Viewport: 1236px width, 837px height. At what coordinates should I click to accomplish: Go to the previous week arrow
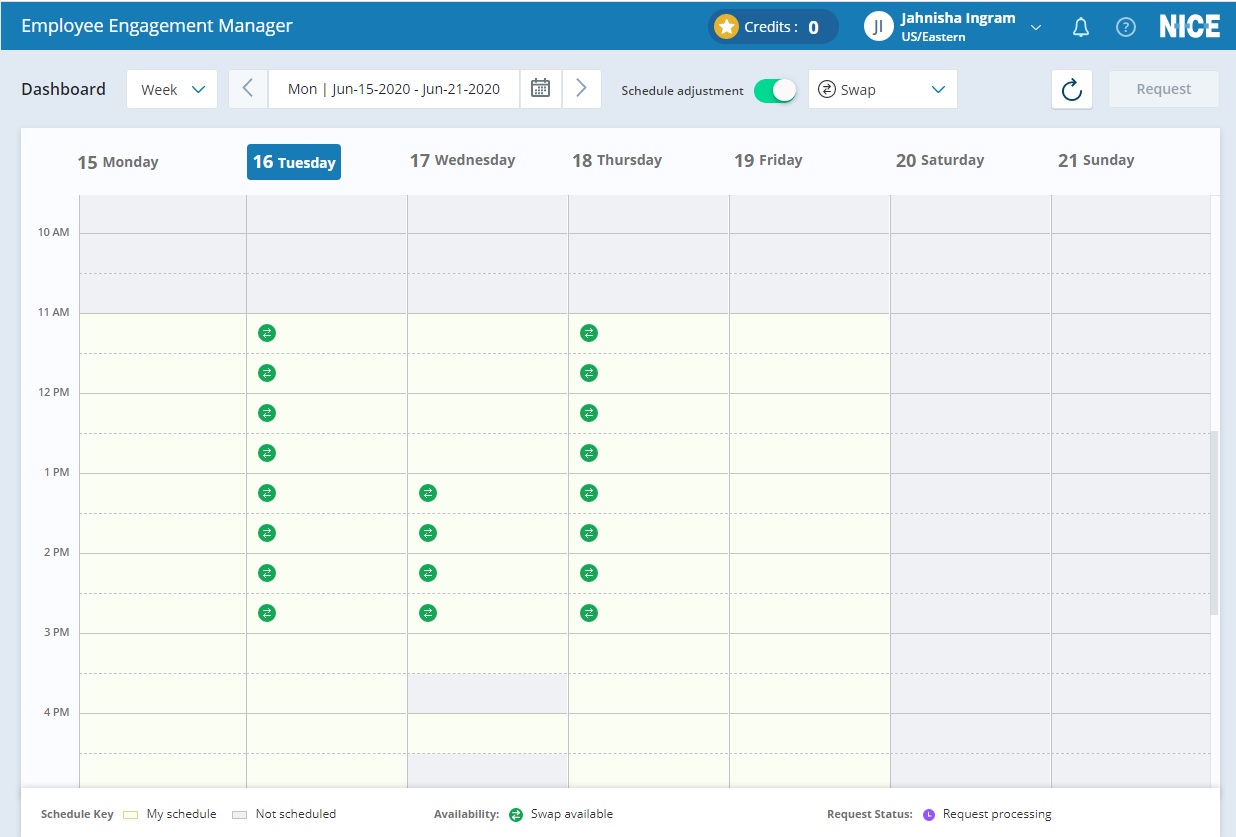[249, 89]
